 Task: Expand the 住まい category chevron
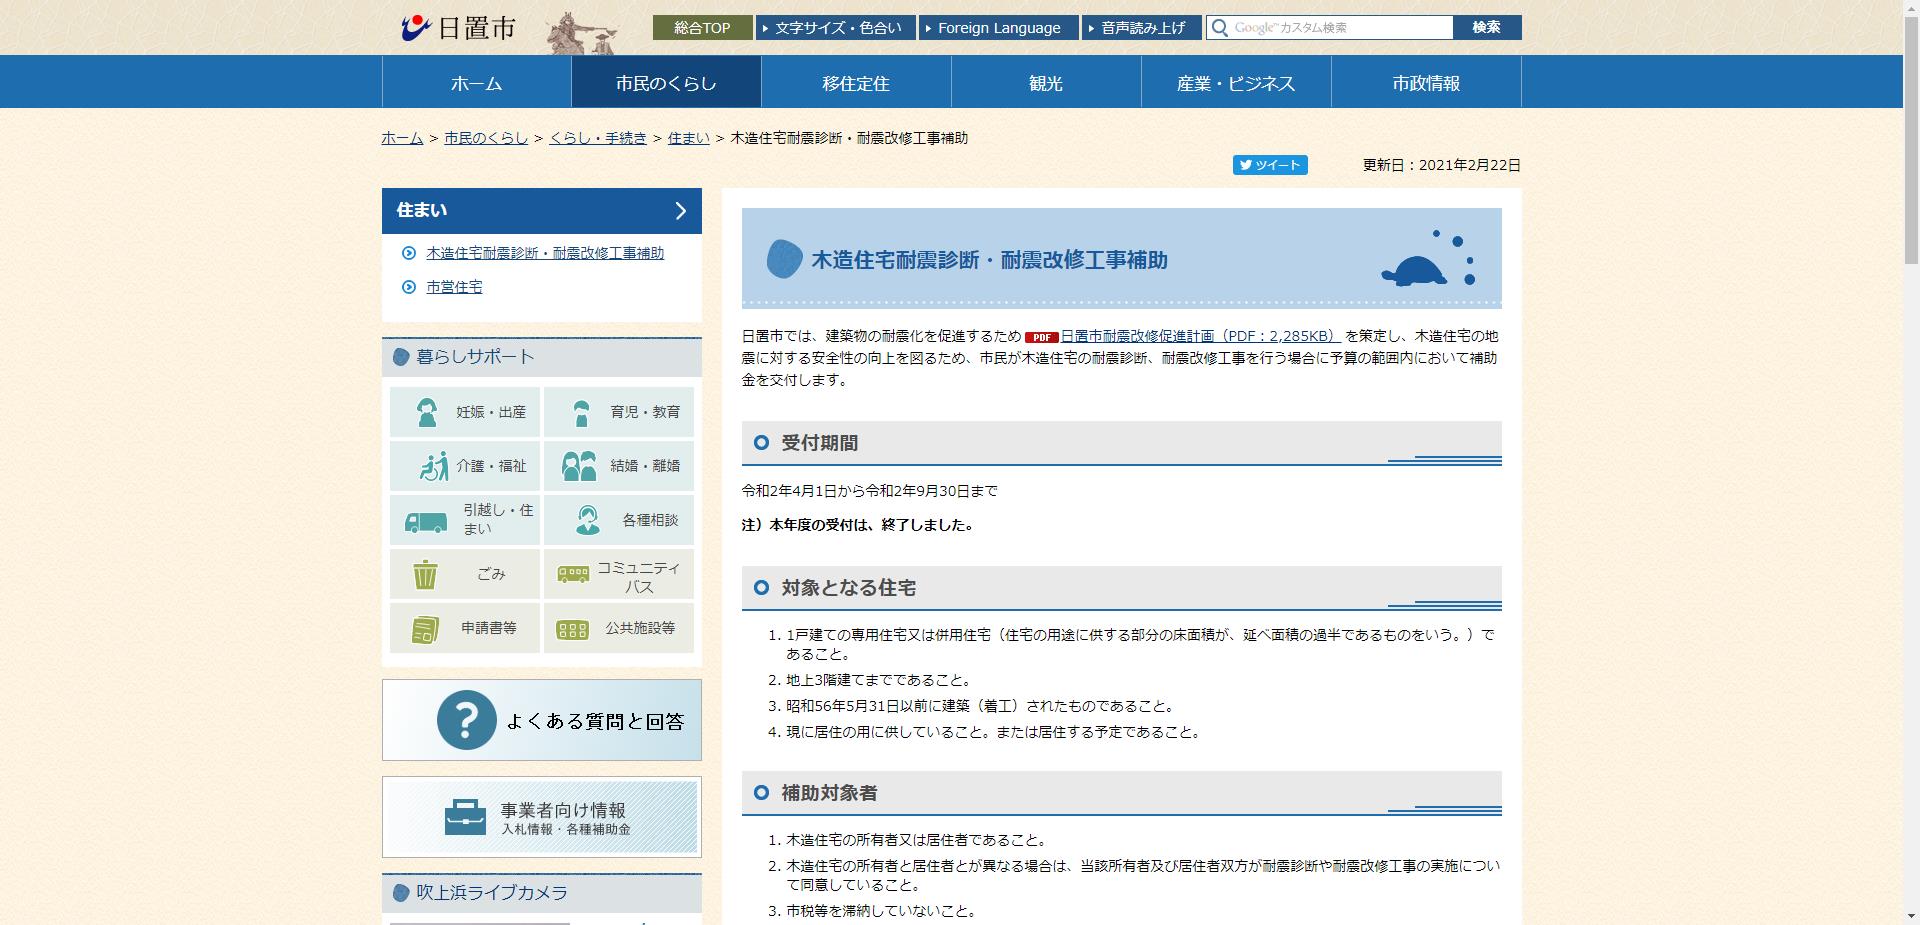pos(681,211)
